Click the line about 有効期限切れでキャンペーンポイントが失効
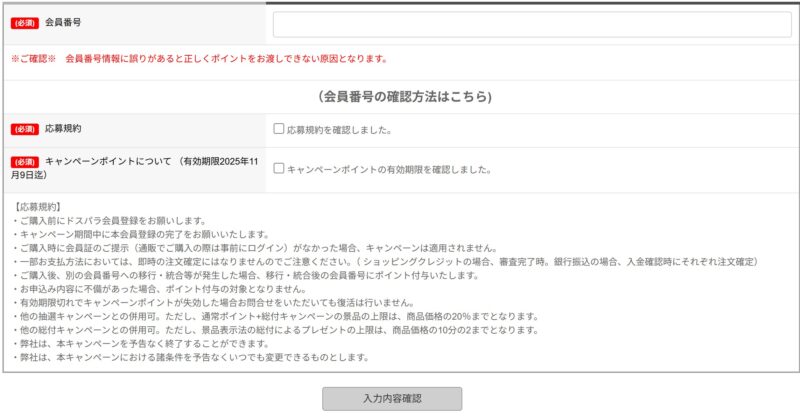This screenshot has height=416, width=800. 214,303
